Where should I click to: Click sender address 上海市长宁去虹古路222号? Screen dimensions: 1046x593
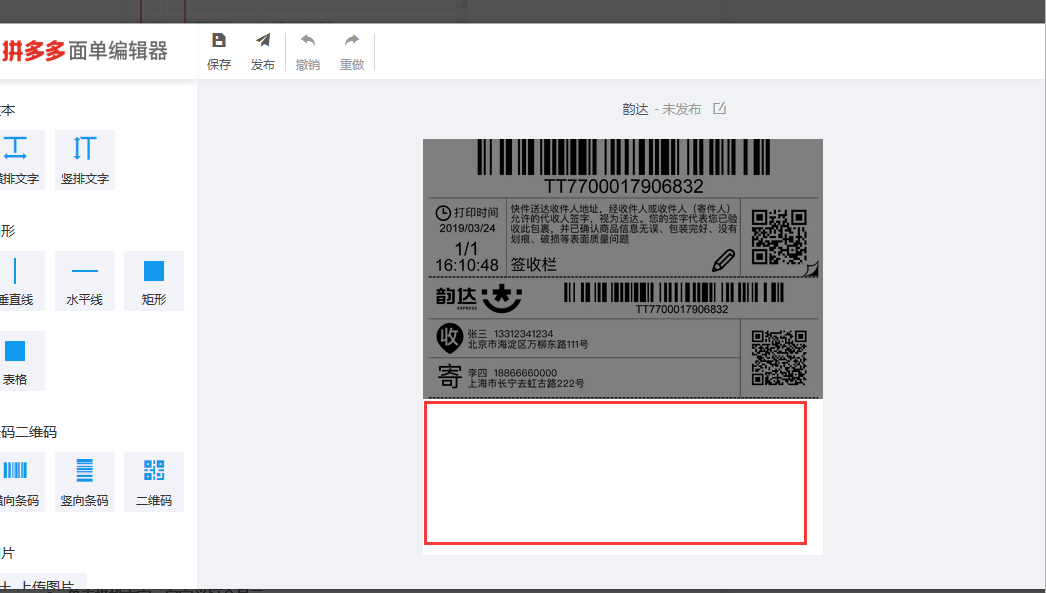(x=526, y=384)
